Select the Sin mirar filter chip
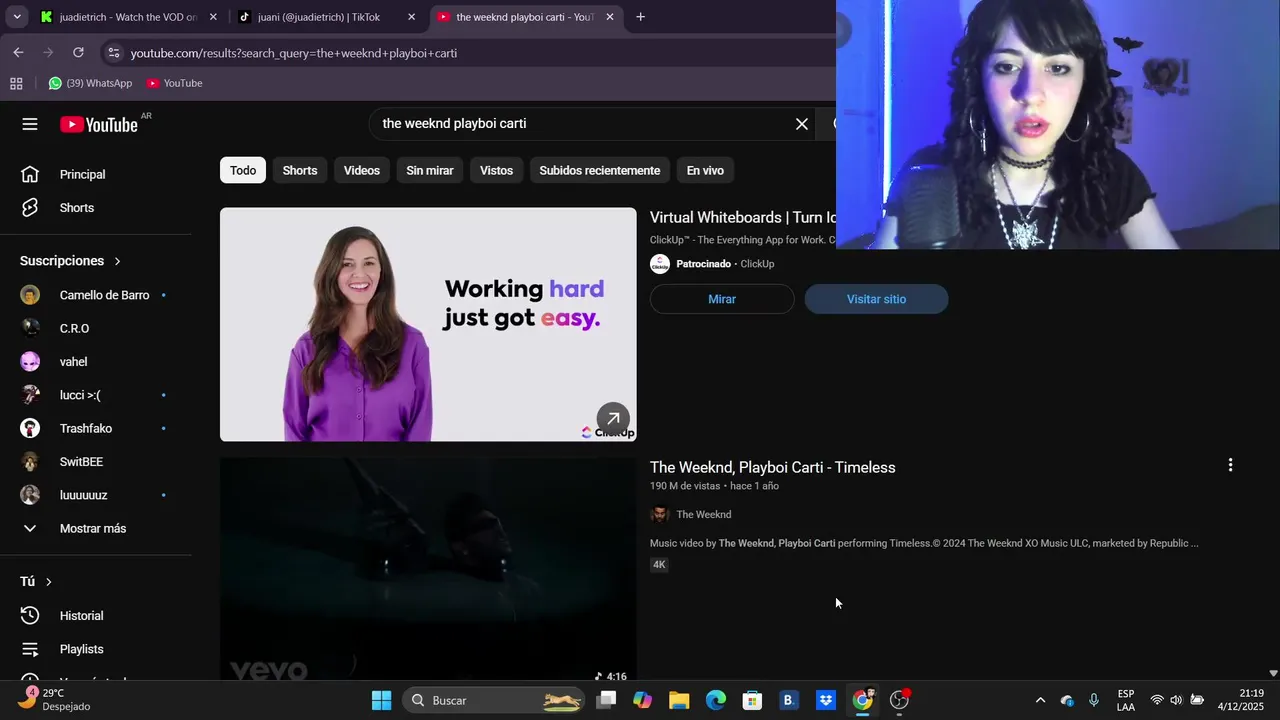Viewport: 1280px width, 720px height. (x=430, y=170)
